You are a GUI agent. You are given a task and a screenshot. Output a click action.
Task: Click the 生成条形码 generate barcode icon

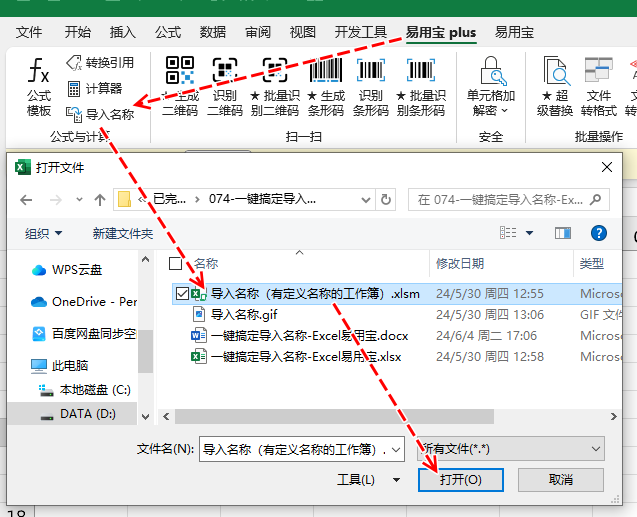pos(325,71)
